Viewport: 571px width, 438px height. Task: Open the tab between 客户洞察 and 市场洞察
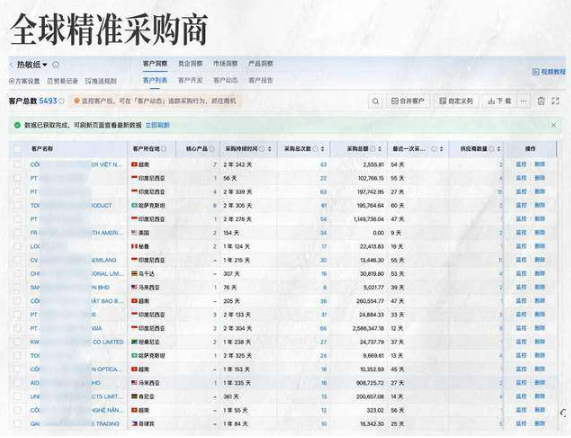click(x=190, y=63)
